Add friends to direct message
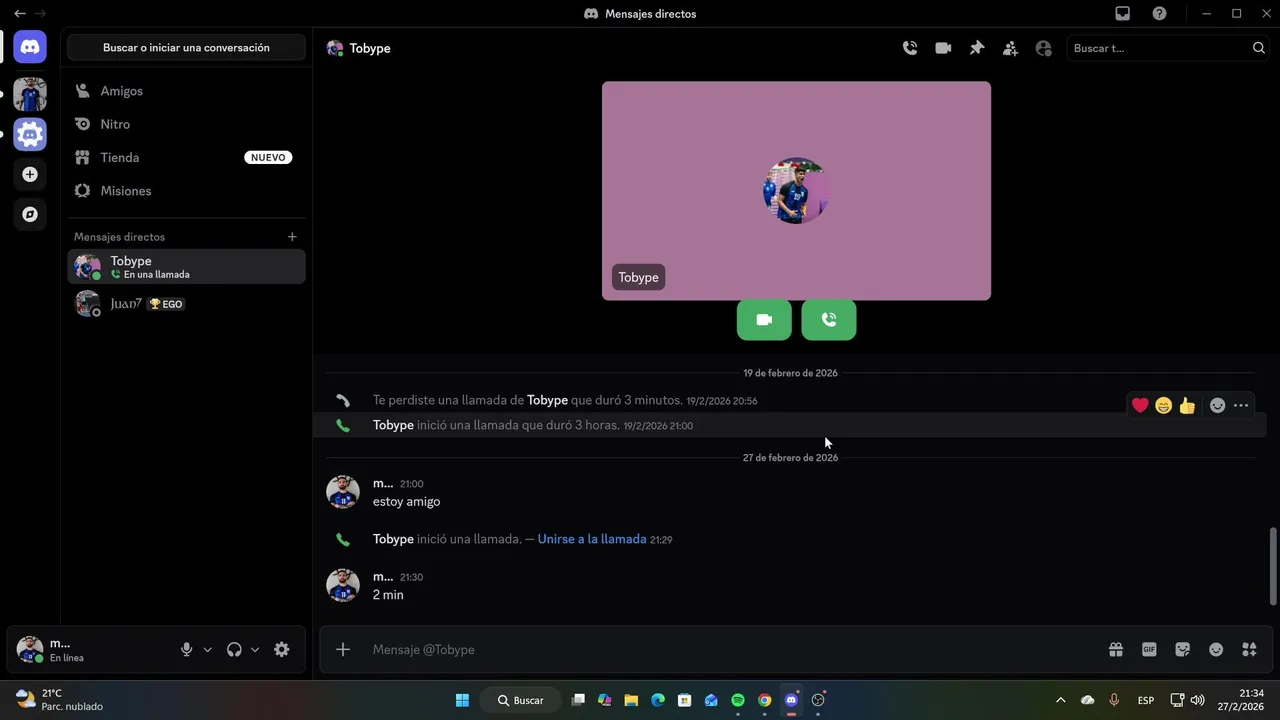 [x=1010, y=48]
